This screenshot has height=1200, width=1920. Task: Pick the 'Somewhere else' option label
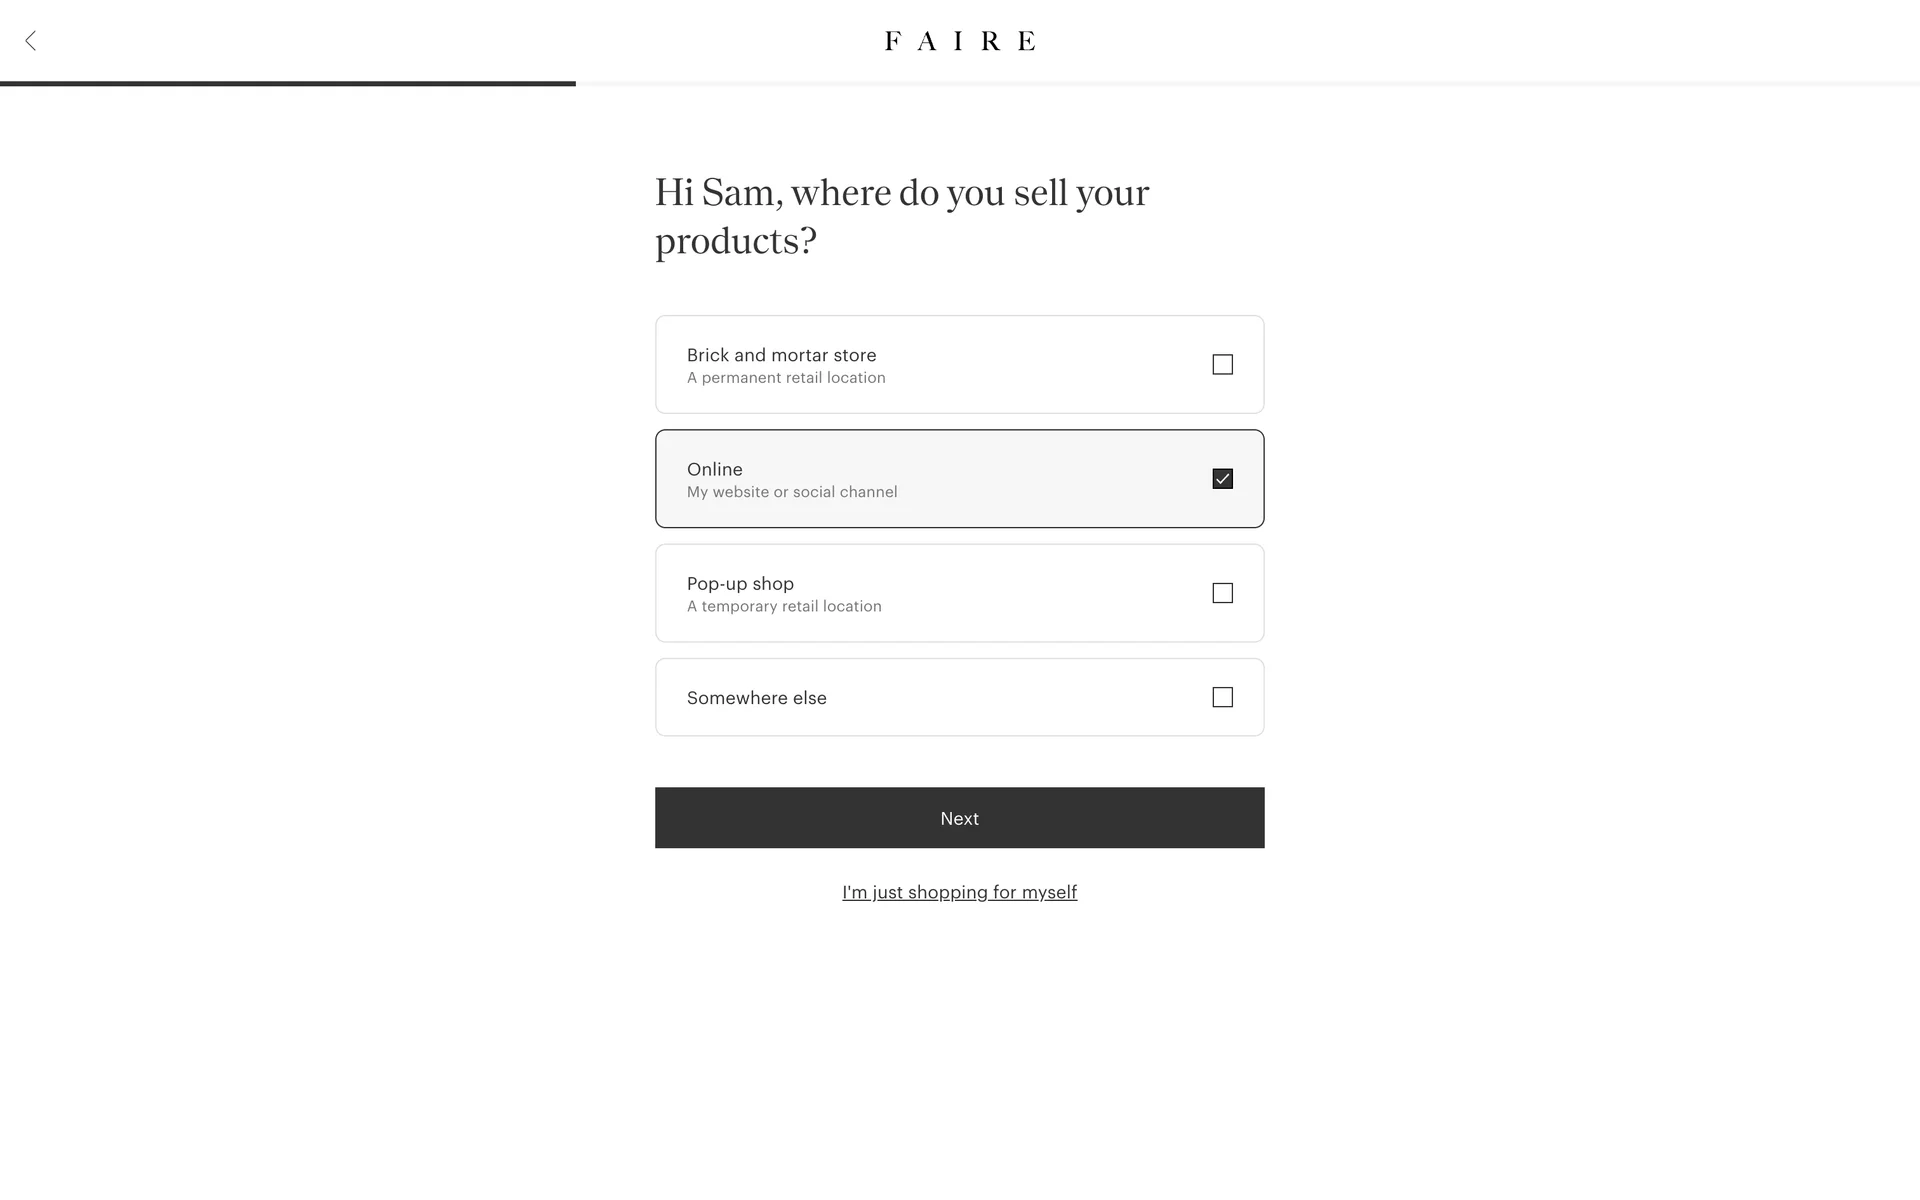(756, 698)
